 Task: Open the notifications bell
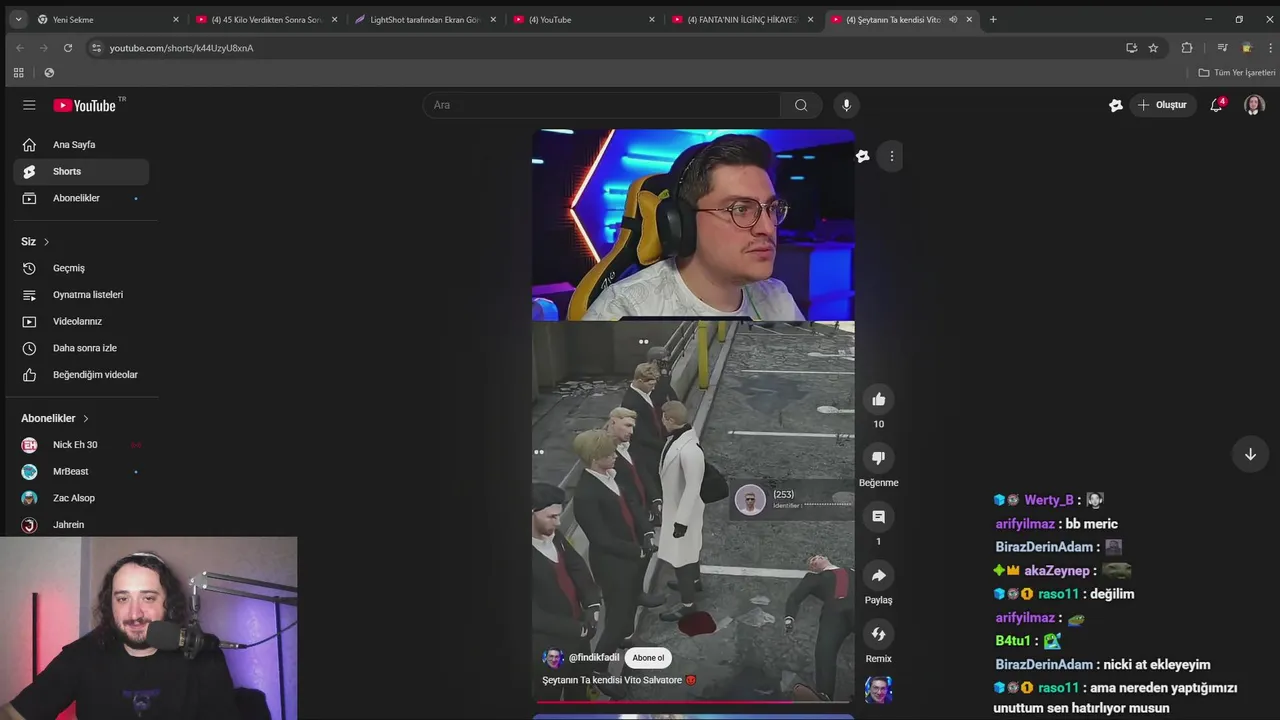point(1216,105)
